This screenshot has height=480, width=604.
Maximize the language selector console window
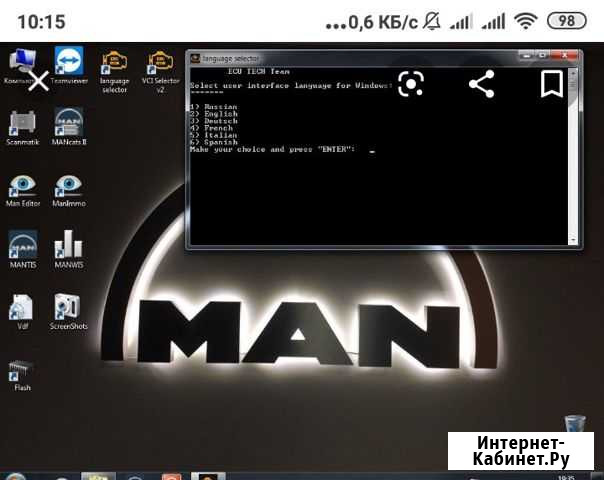(543, 56)
